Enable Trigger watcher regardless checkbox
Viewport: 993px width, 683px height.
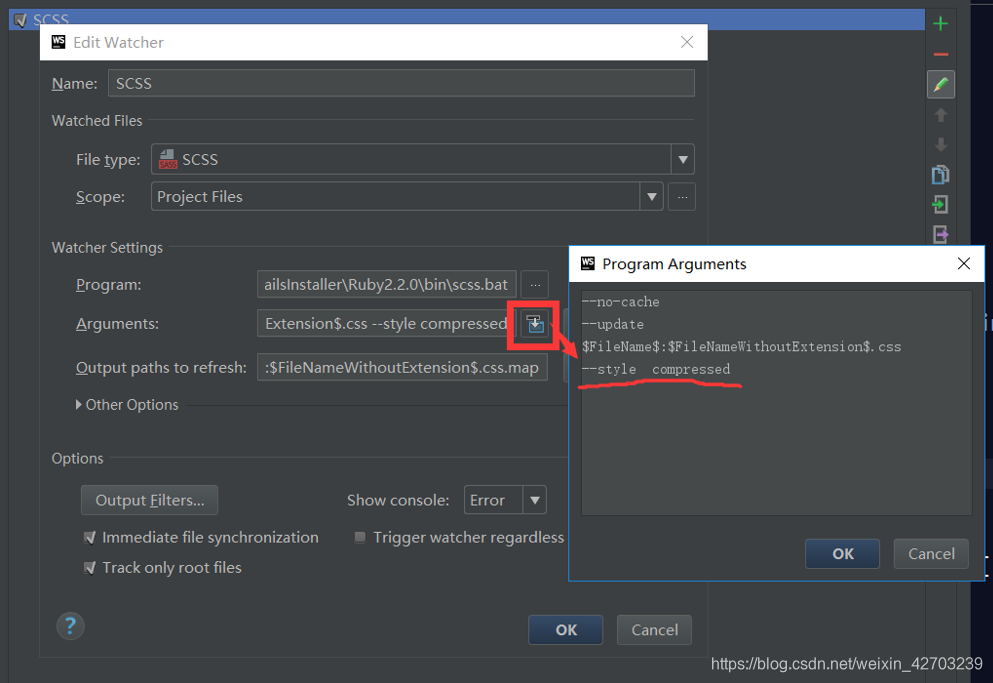point(360,537)
